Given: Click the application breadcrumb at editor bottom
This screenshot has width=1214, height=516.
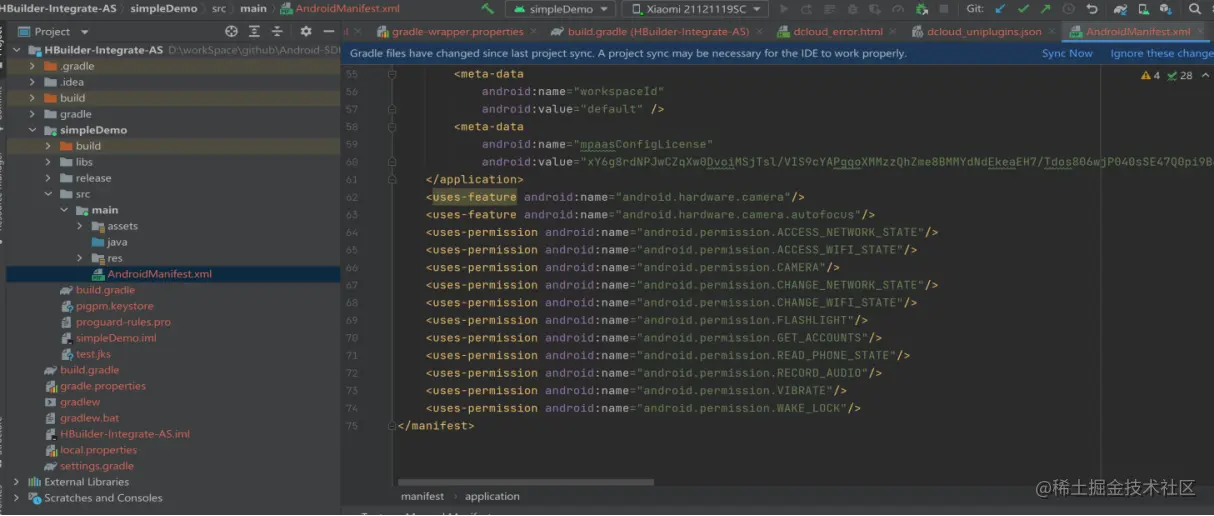Looking at the screenshot, I should click(492, 496).
